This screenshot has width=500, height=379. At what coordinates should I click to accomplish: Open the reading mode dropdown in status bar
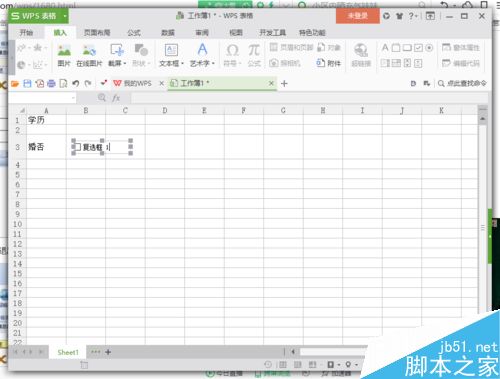coord(339,365)
